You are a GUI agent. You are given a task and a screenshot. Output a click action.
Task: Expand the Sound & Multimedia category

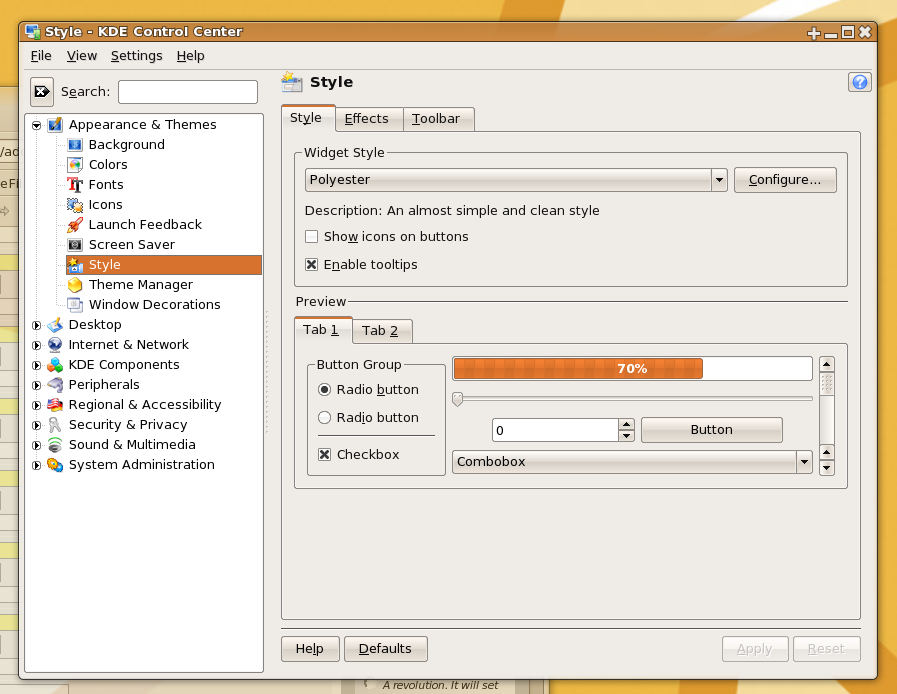pyautogui.click(x=37, y=446)
